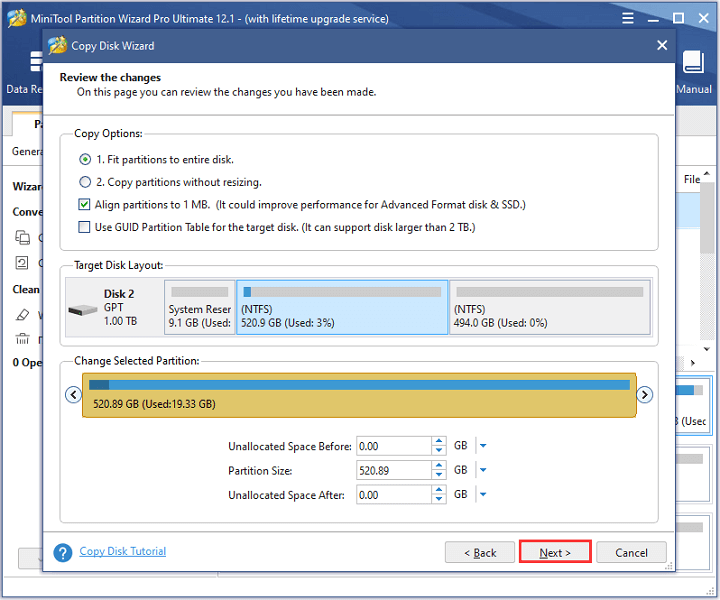Open the Copy Disk Tutorial link
Image resolution: width=720 pixels, height=600 pixels.
[123, 551]
